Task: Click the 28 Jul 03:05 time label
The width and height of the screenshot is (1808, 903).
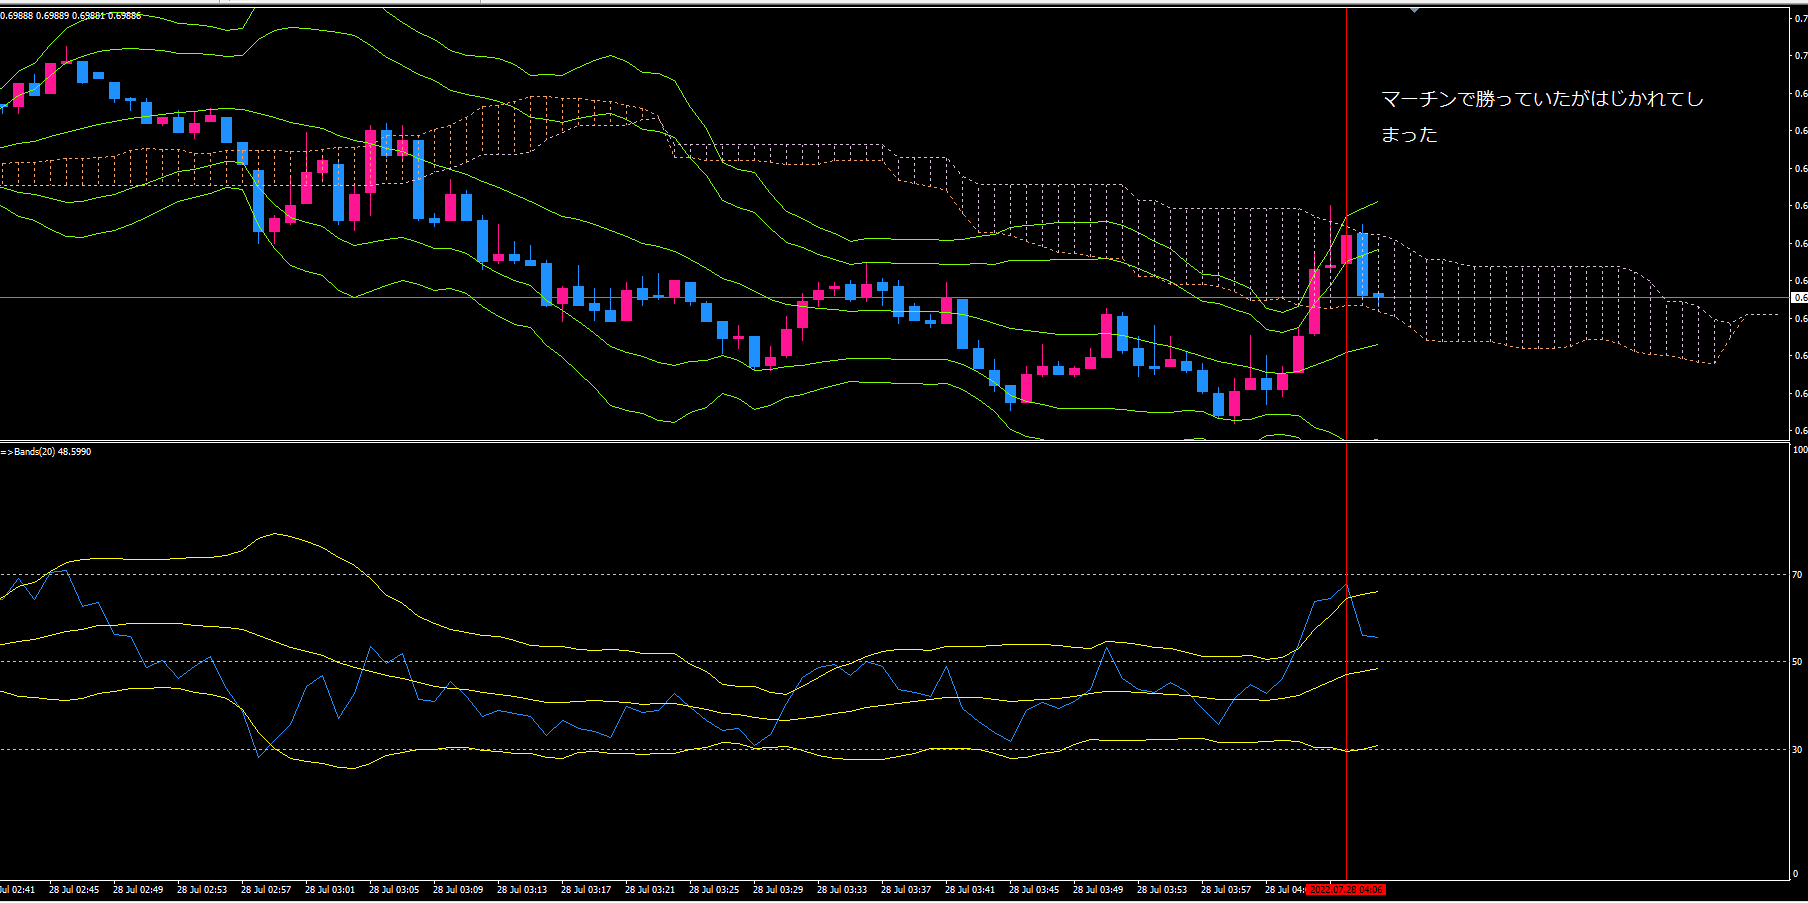Action: [x=394, y=889]
